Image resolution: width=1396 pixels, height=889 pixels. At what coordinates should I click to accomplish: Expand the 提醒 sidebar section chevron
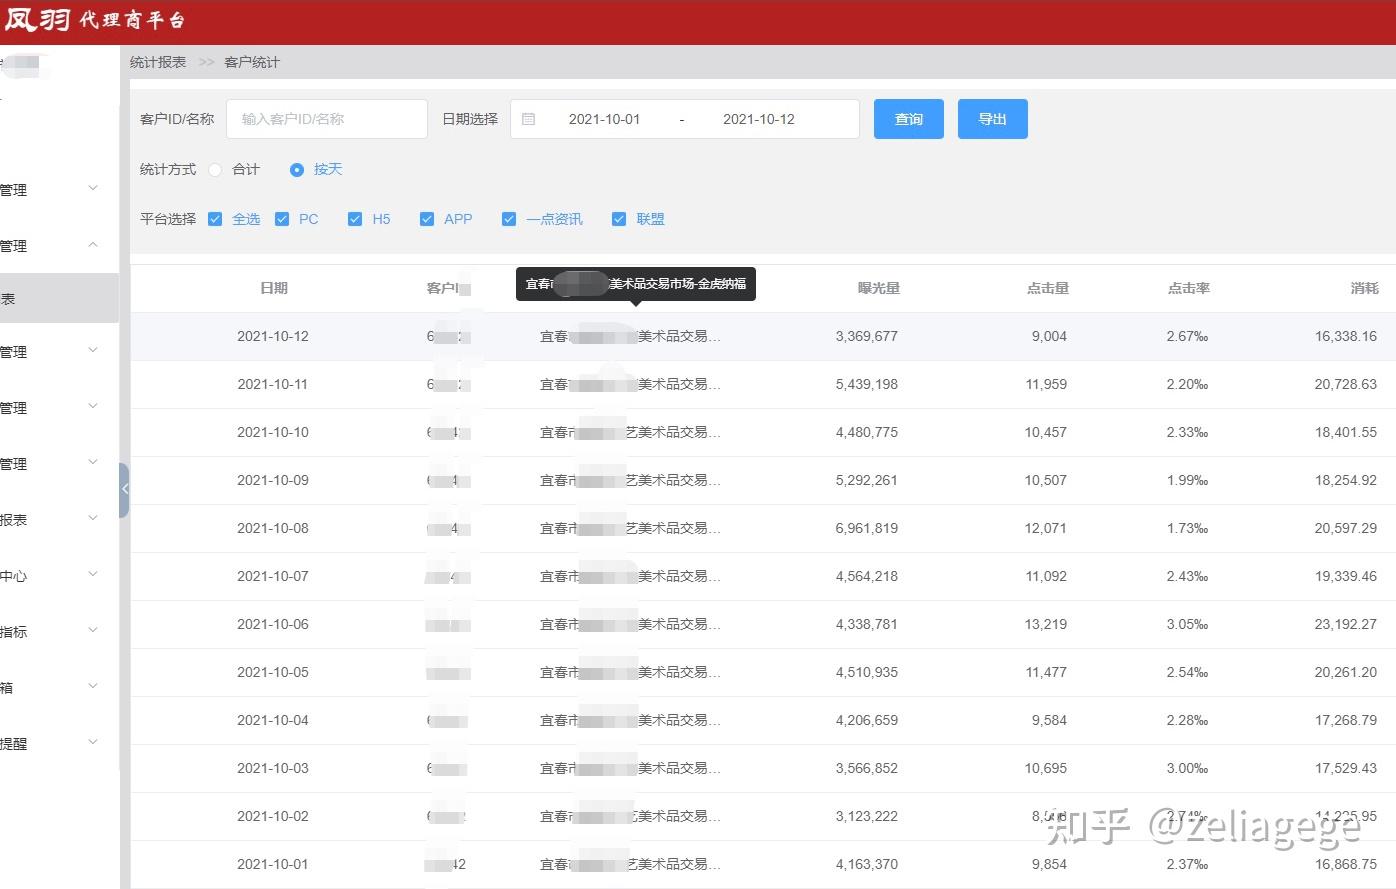click(93, 742)
